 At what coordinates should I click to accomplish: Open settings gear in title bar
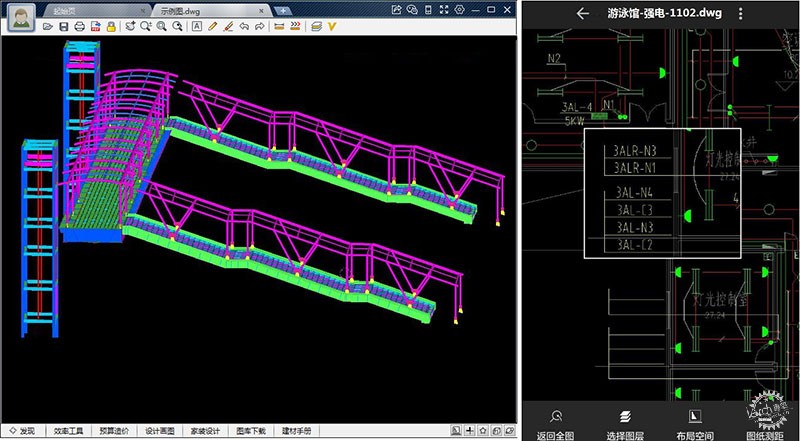point(460,10)
